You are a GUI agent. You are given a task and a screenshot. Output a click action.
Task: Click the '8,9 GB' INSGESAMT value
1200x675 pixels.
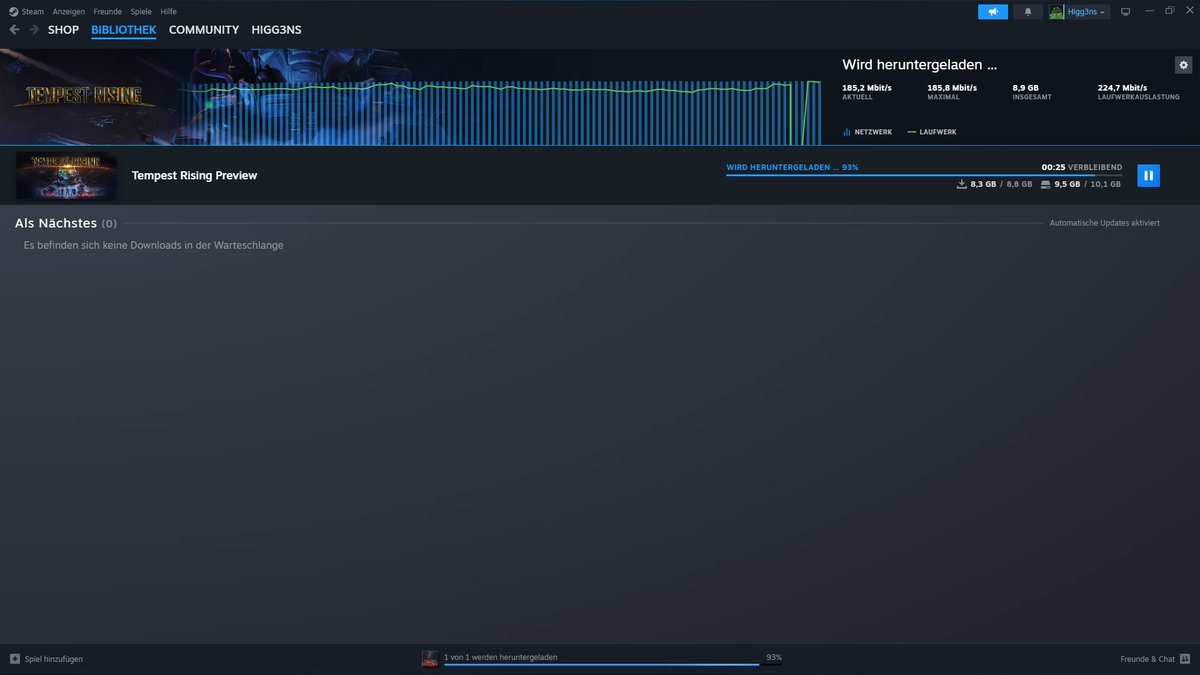coord(1025,88)
